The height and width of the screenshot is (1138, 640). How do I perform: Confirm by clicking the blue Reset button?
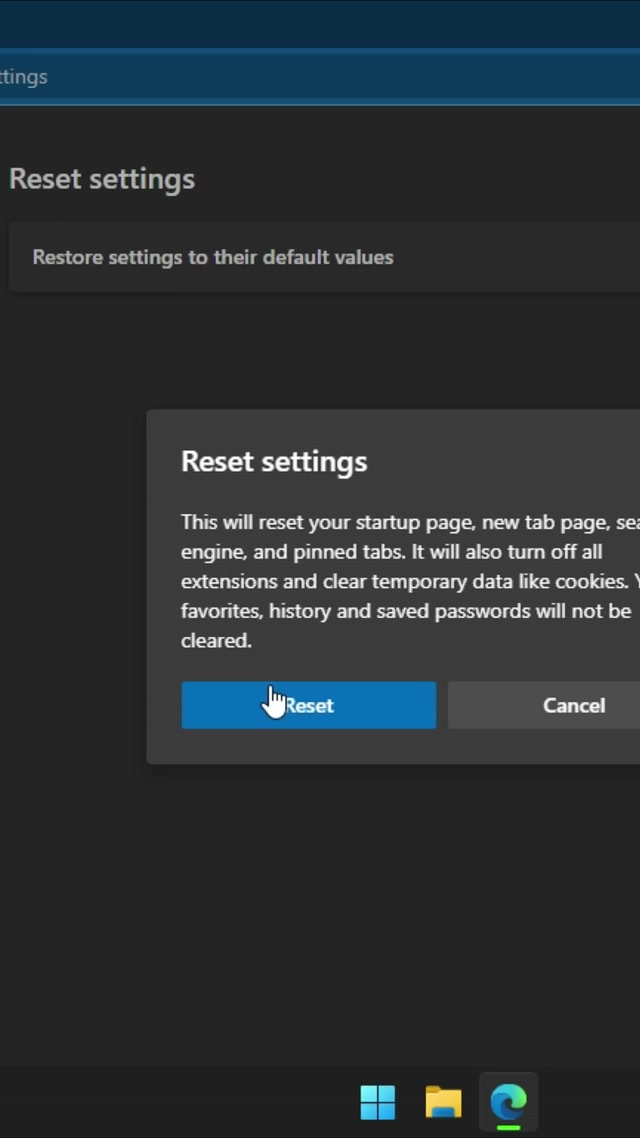308,705
